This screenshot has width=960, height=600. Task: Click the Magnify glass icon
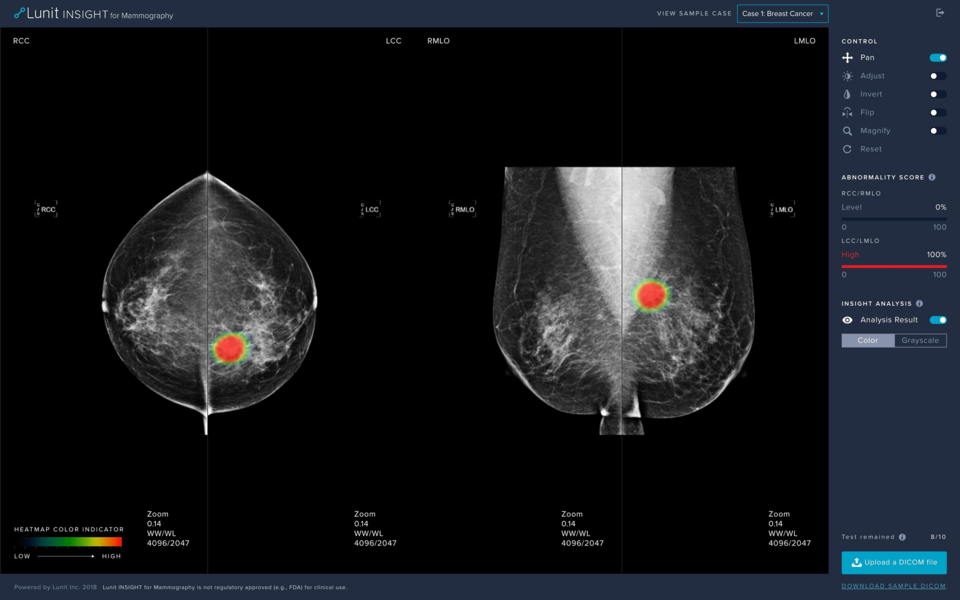847,131
